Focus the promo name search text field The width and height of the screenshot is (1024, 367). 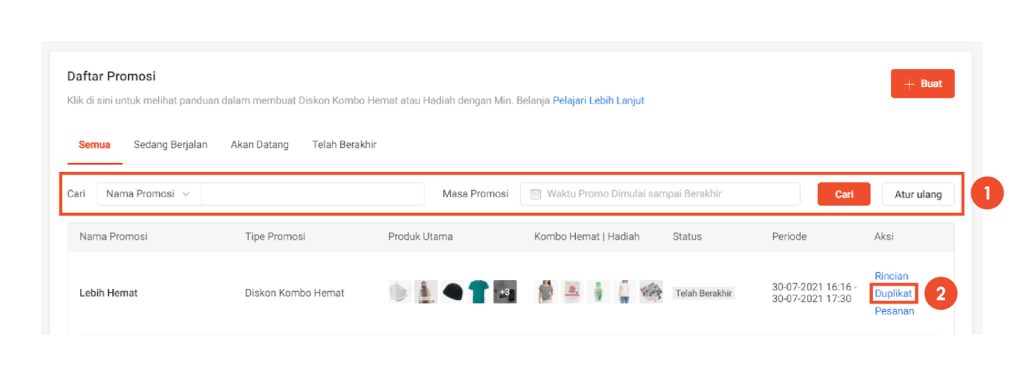[x=313, y=194]
